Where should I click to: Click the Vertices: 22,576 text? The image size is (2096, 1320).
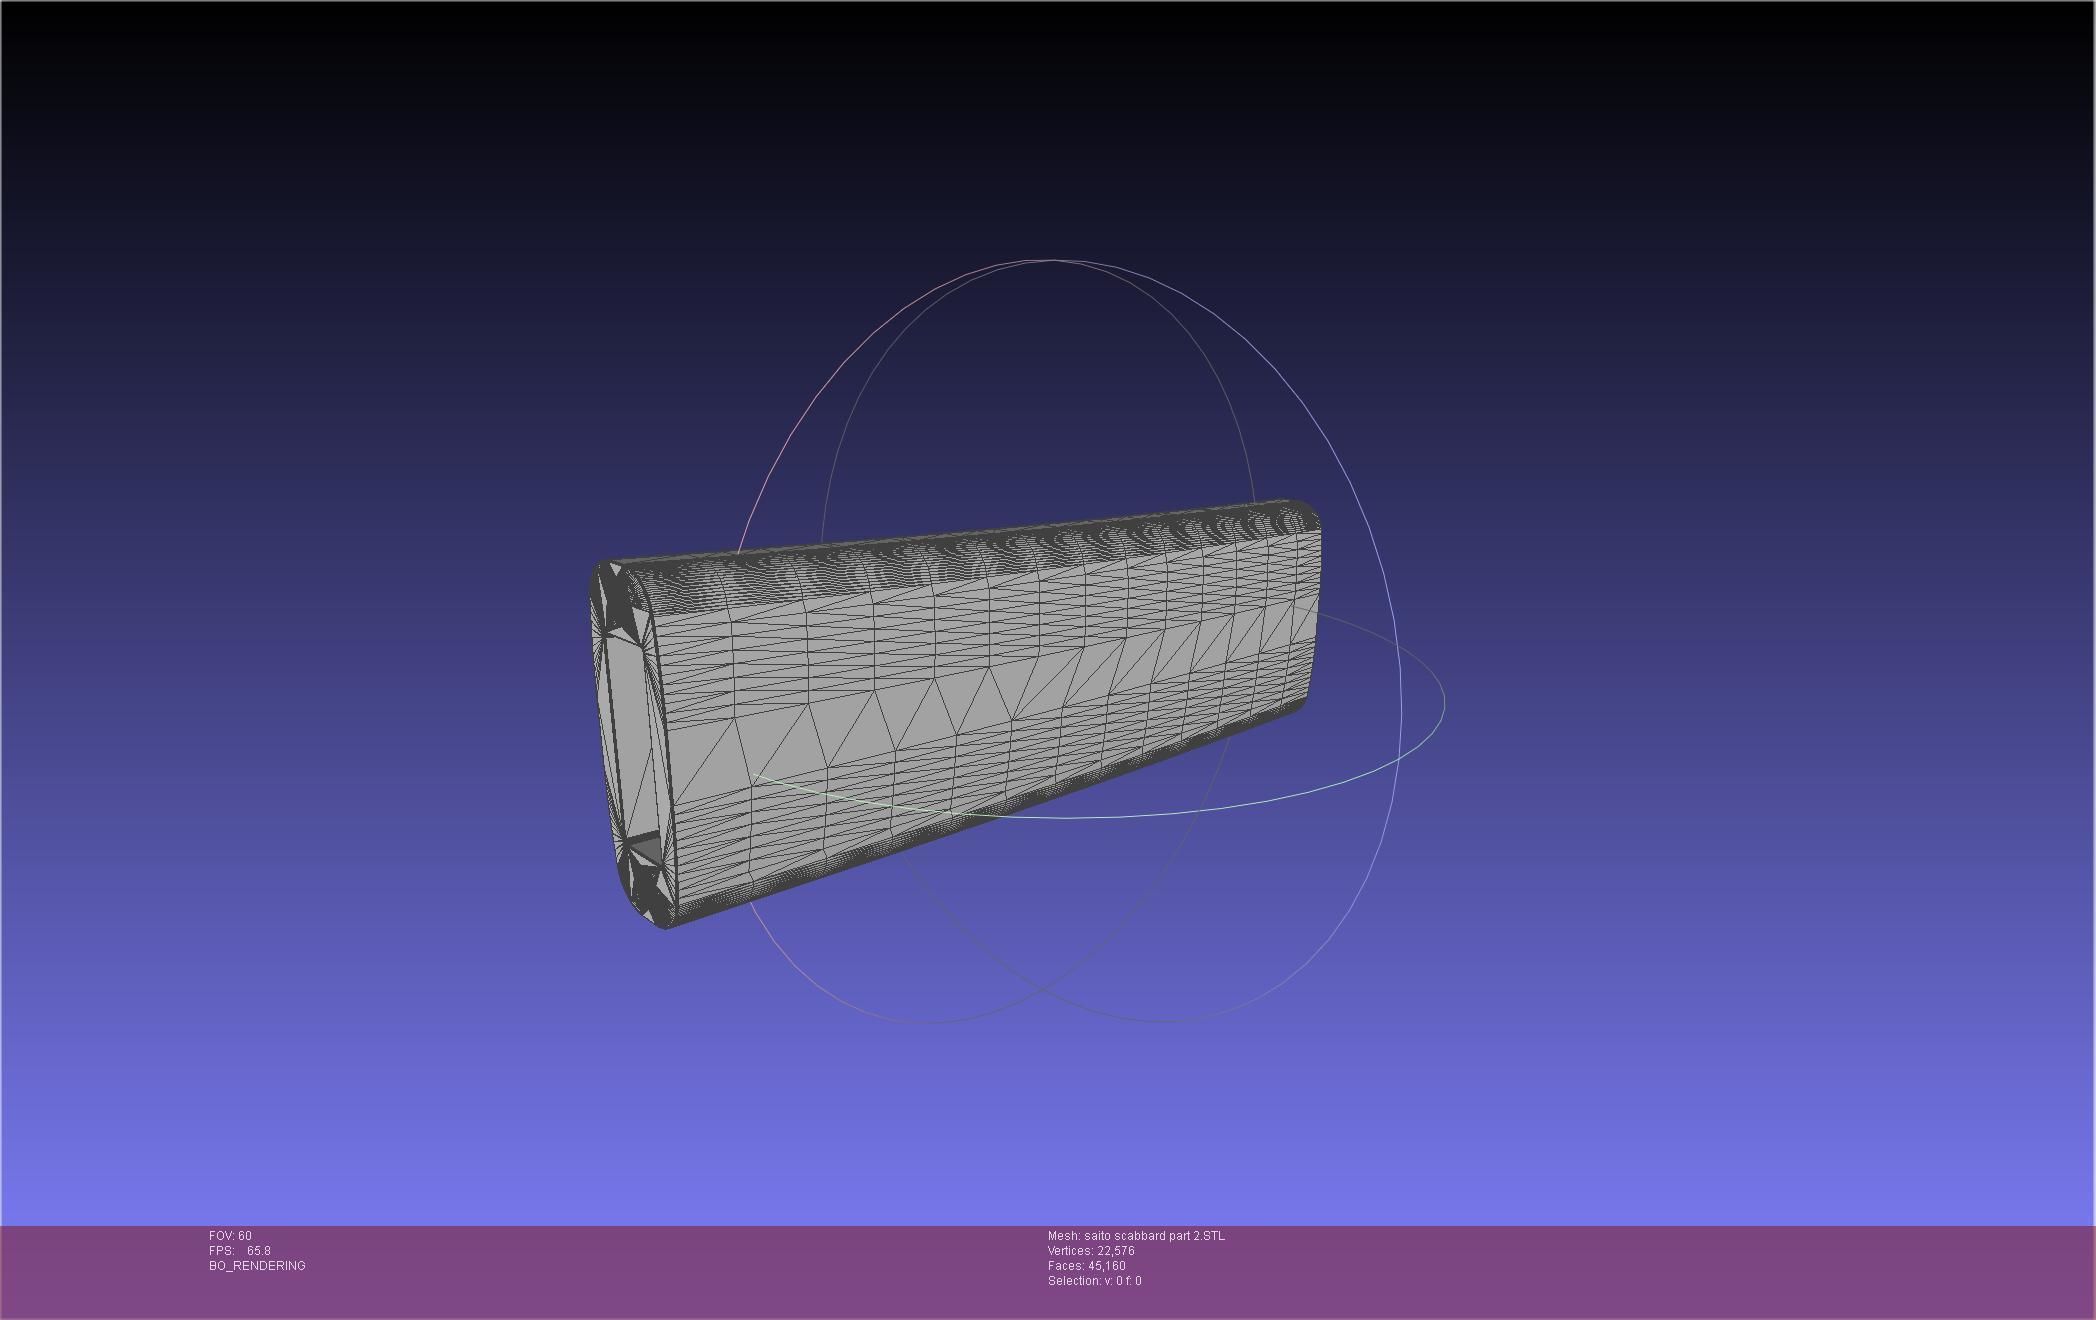coord(1090,1251)
